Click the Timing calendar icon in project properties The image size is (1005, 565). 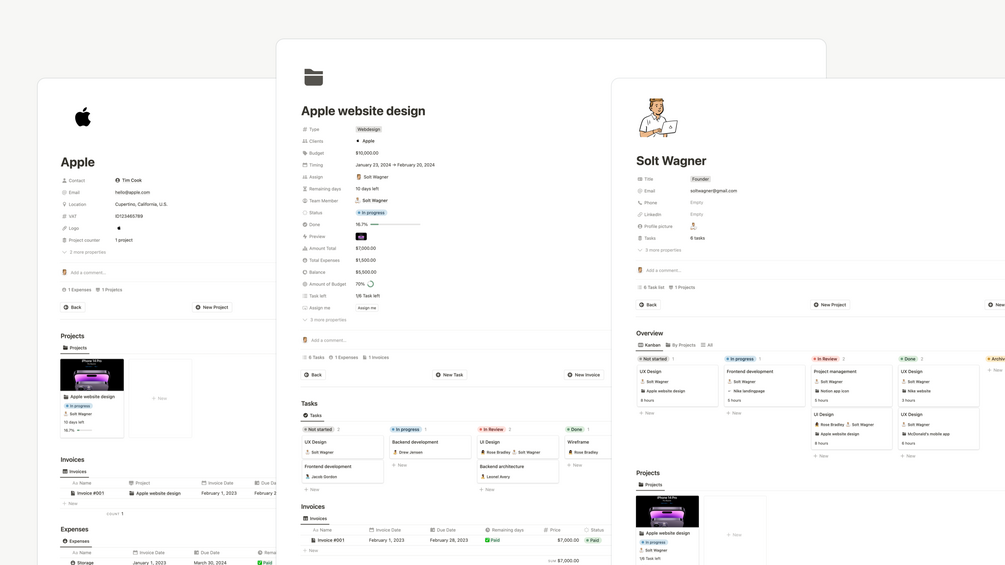pyautogui.click(x=305, y=165)
